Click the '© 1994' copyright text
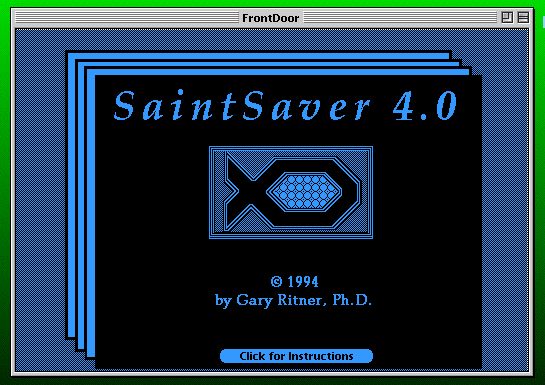This screenshot has width=545, height=385. (294, 282)
